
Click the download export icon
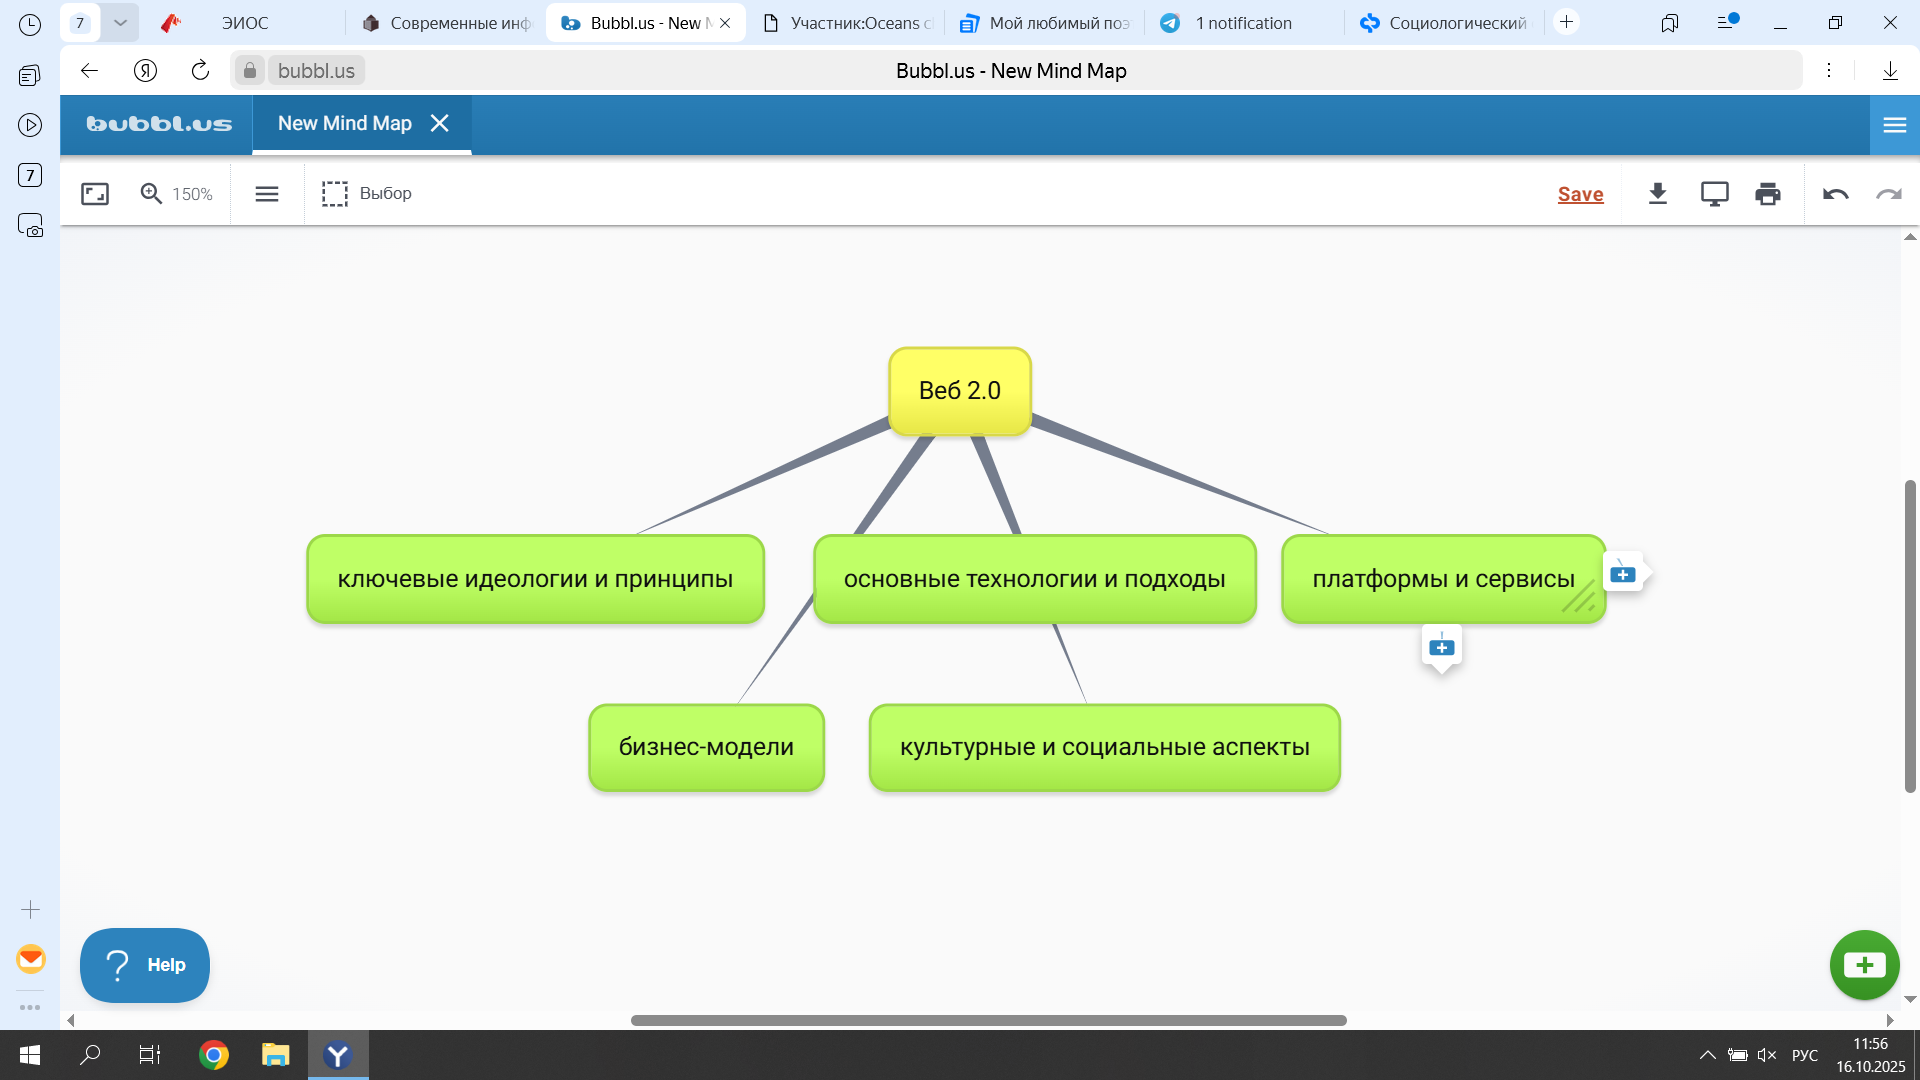pyautogui.click(x=1658, y=194)
